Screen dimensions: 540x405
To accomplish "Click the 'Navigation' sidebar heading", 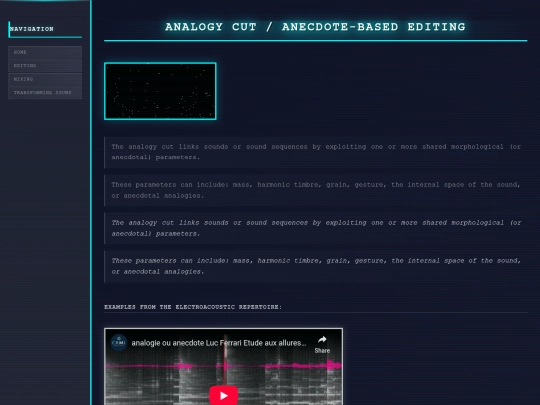I will (32, 29).
